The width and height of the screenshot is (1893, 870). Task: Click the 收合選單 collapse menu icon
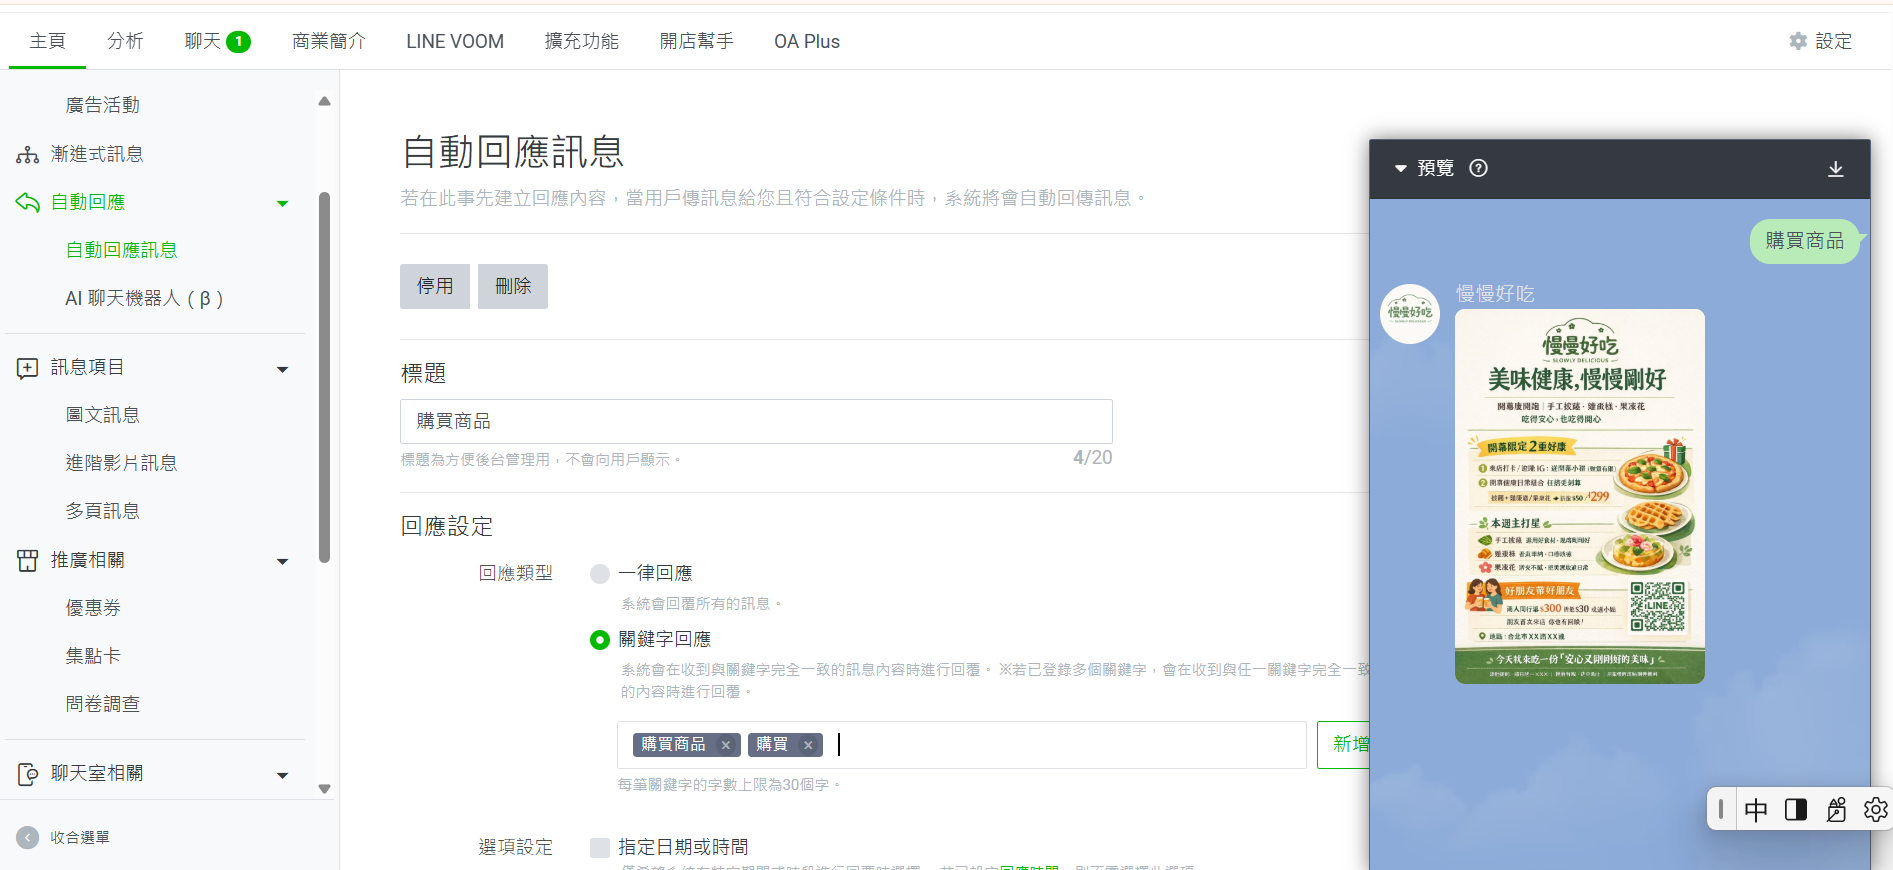click(28, 837)
